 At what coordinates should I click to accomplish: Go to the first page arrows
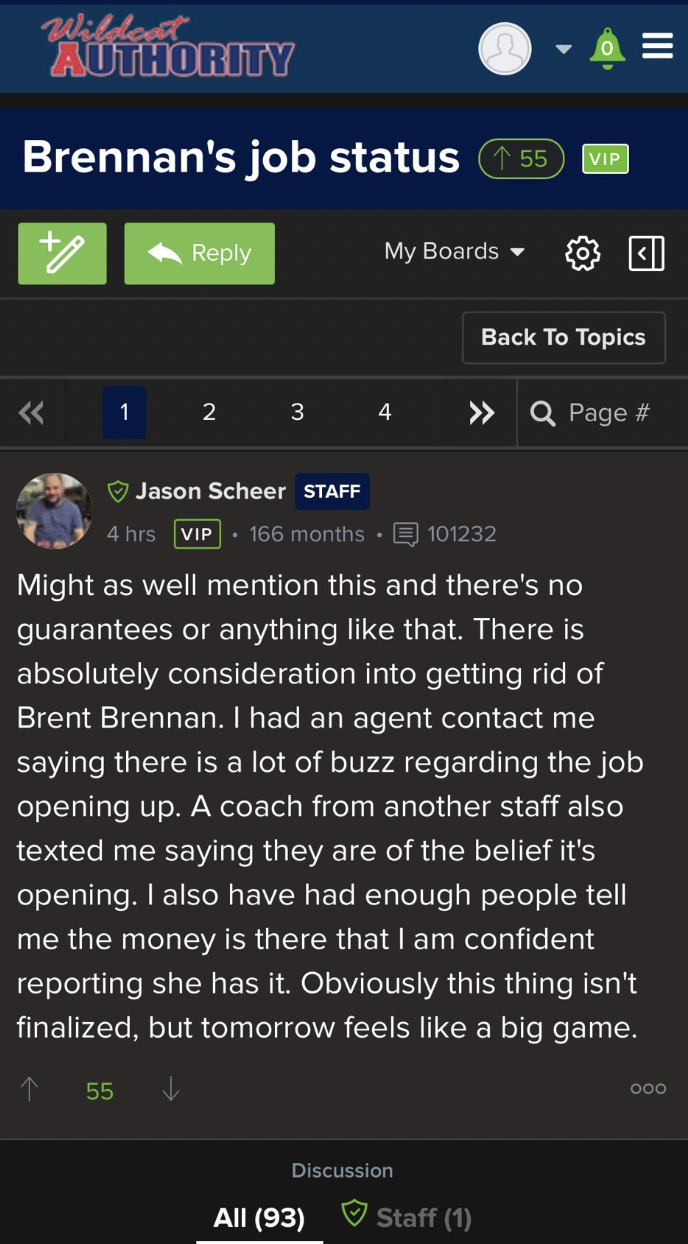tap(31, 413)
